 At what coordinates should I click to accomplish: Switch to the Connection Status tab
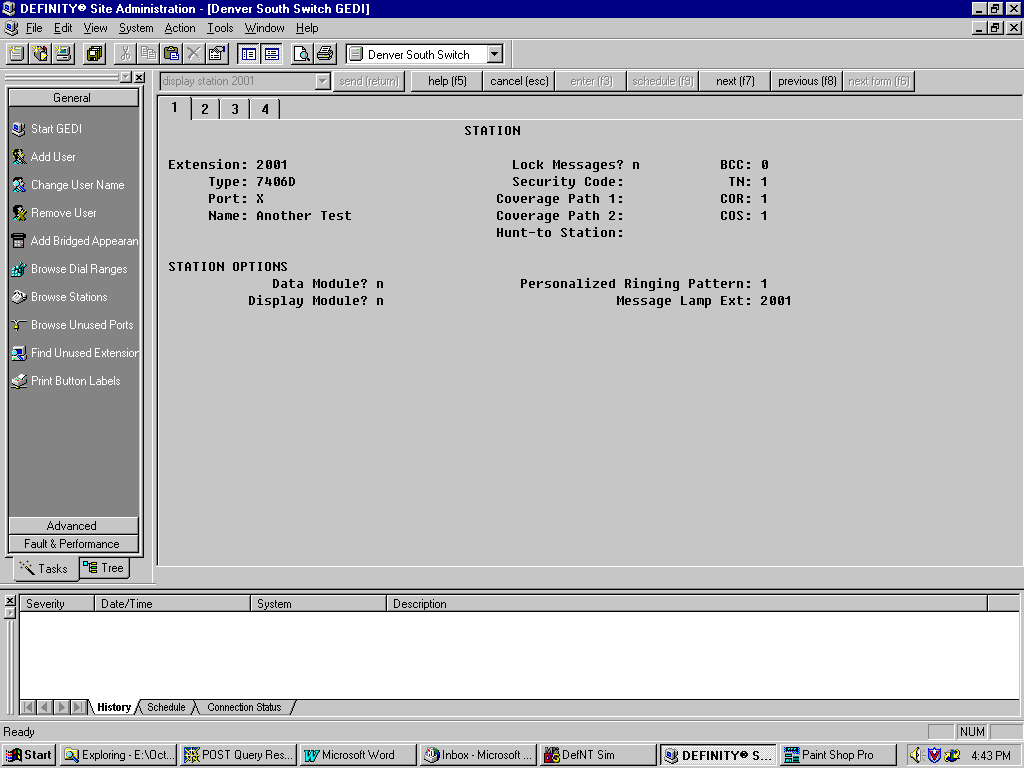click(244, 707)
